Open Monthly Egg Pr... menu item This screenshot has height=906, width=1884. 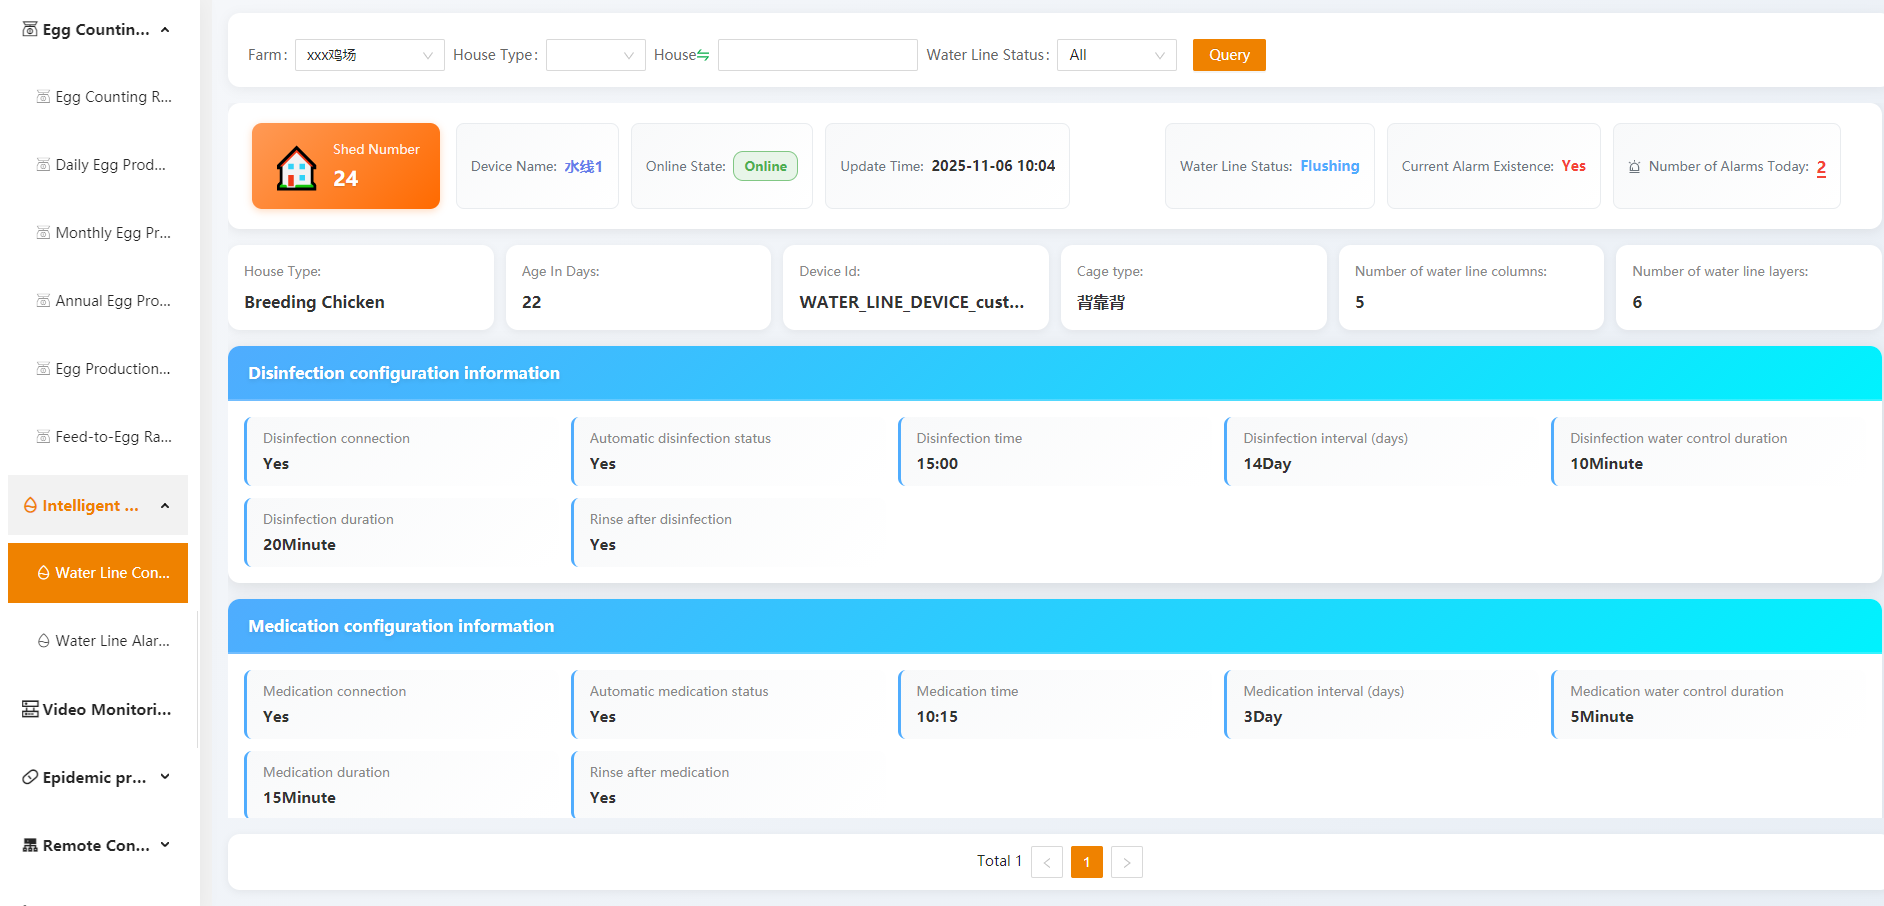click(98, 233)
